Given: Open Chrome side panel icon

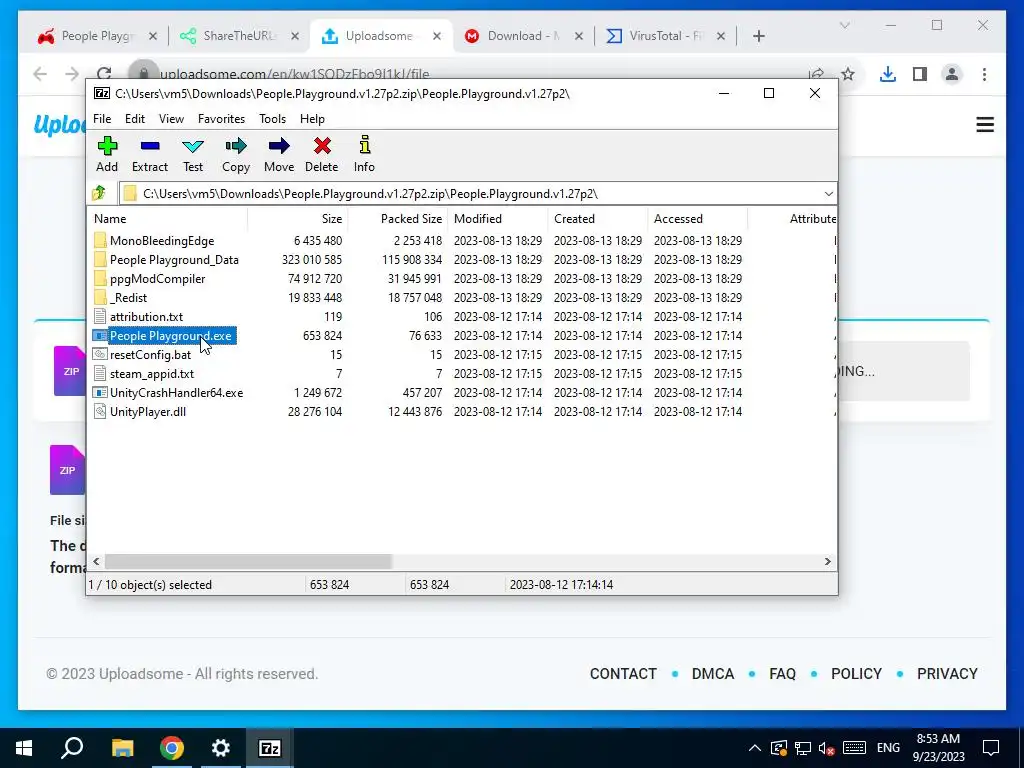Looking at the screenshot, I should [920, 74].
